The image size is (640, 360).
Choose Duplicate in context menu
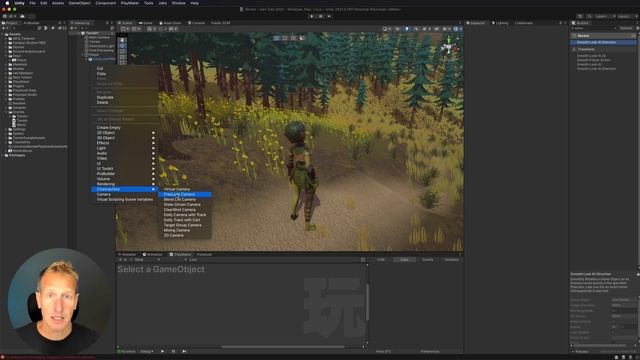[105, 98]
